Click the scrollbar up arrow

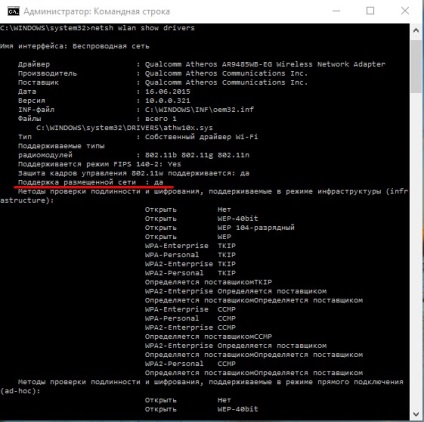[x=416, y=31]
